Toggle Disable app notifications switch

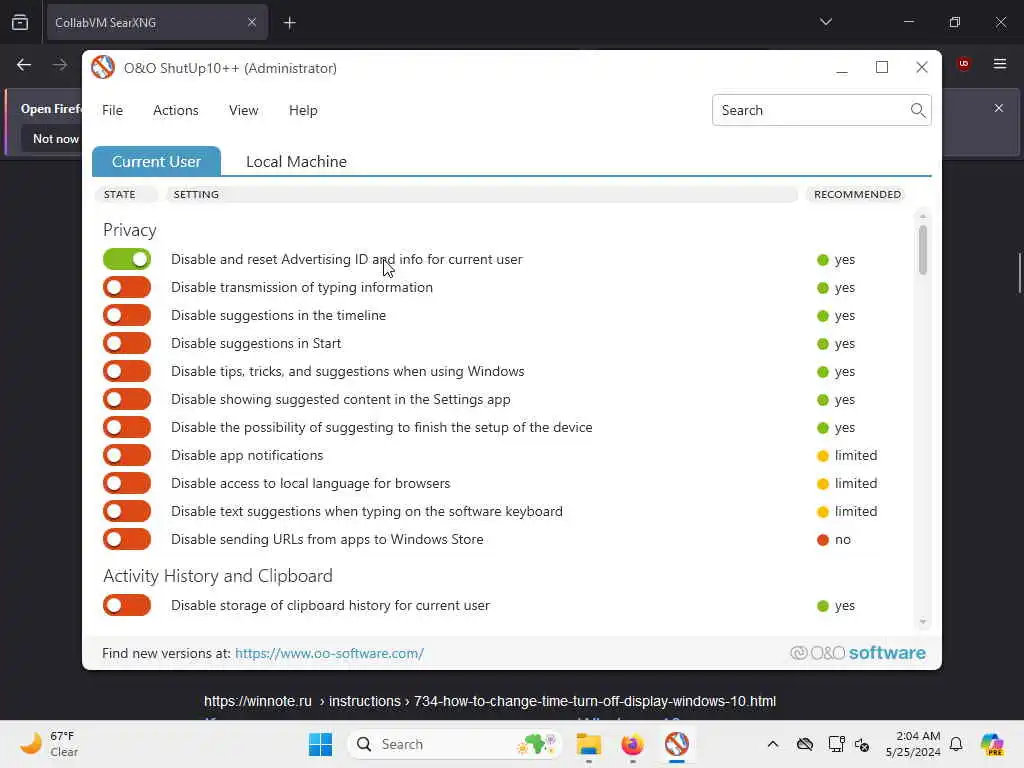[x=127, y=455]
